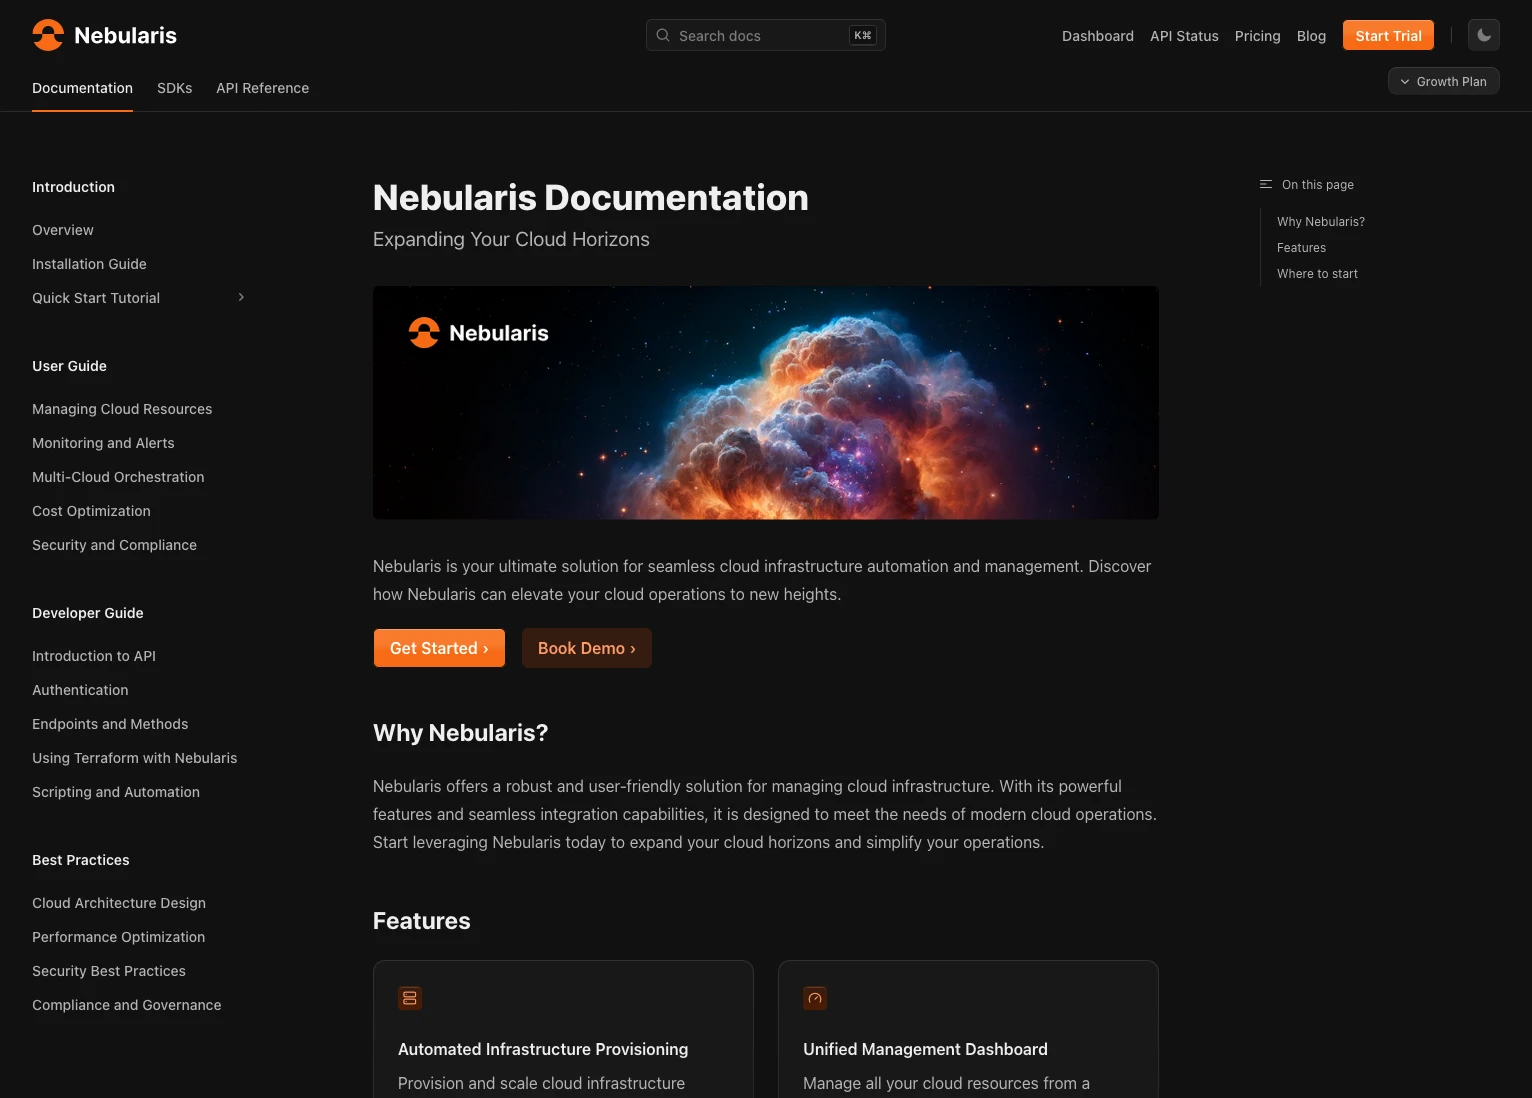This screenshot has width=1532, height=1098.
Task: Open Monitoring and Alerts page
Action: point(103,443)
